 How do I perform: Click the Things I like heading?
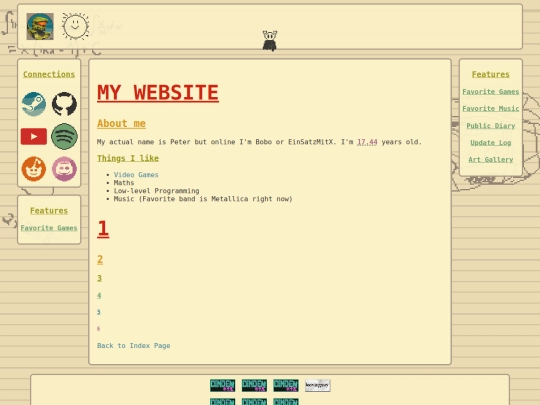pos(128,158)
